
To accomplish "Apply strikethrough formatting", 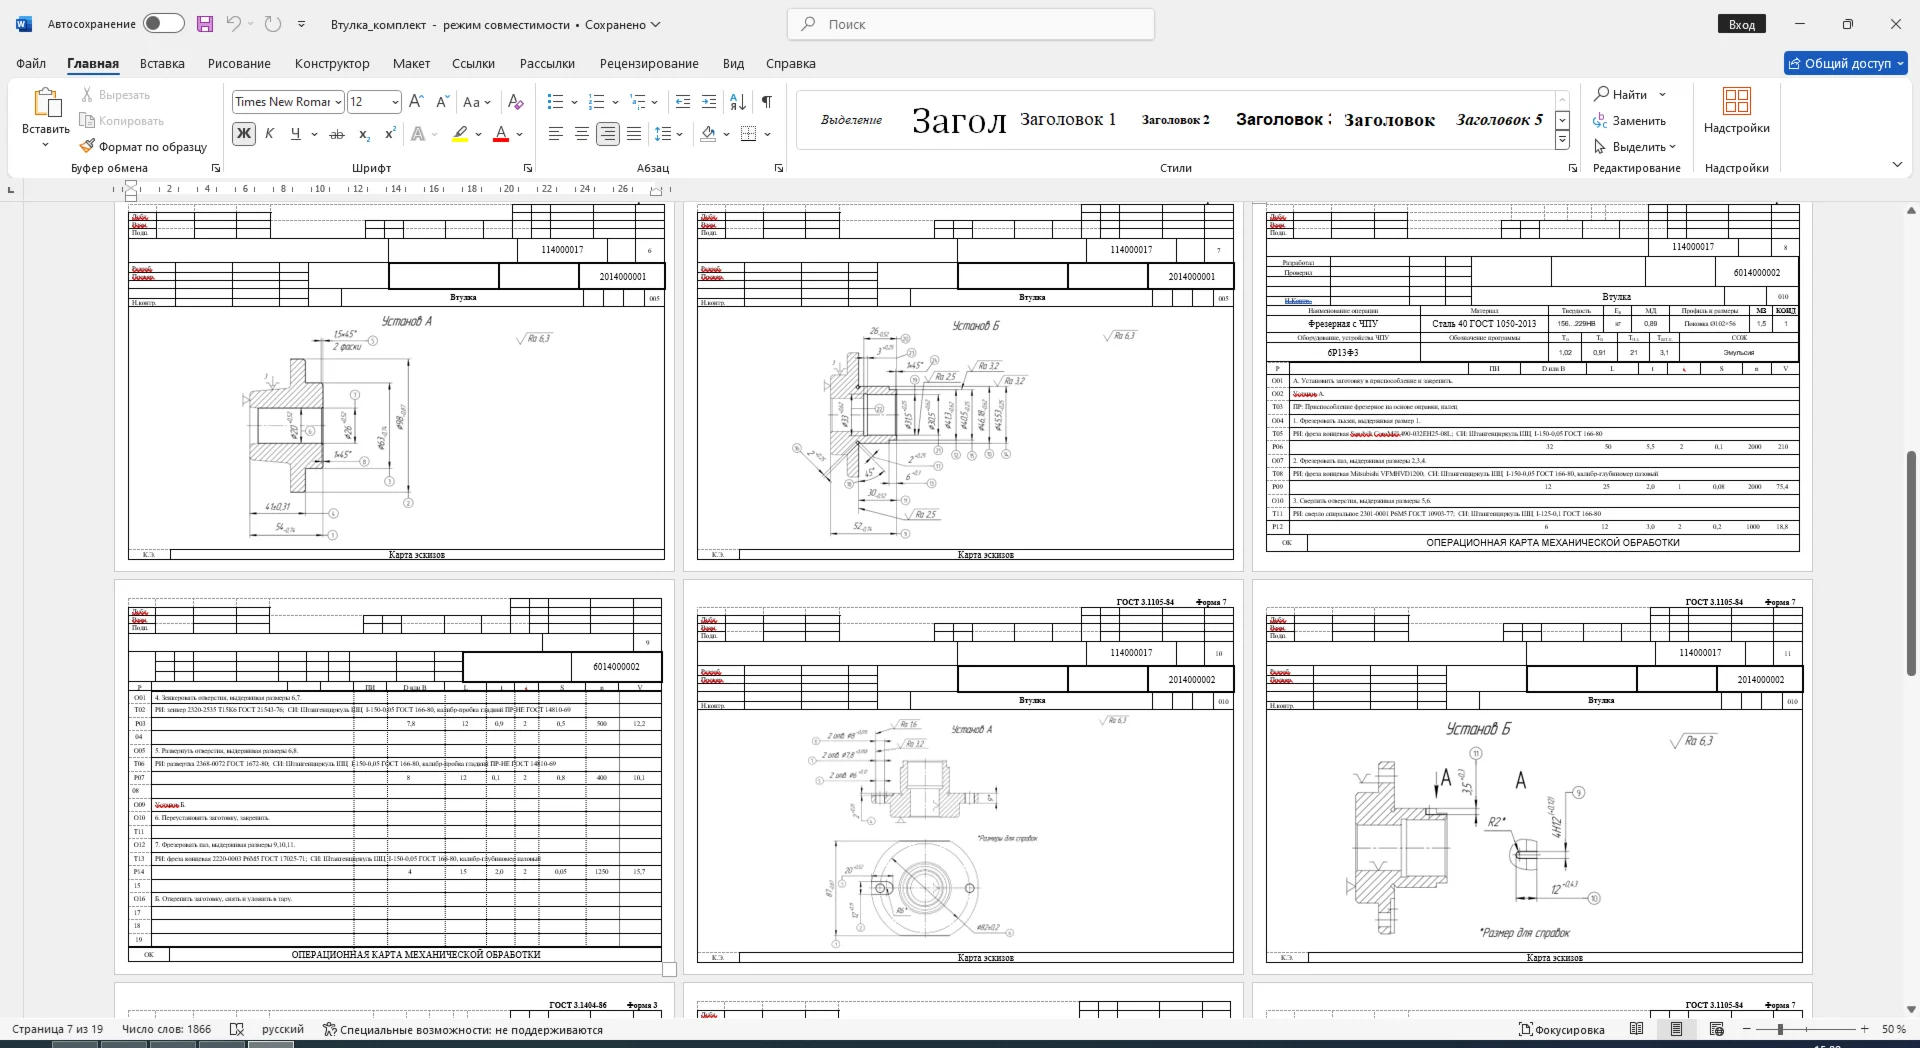I will point(337,134).
